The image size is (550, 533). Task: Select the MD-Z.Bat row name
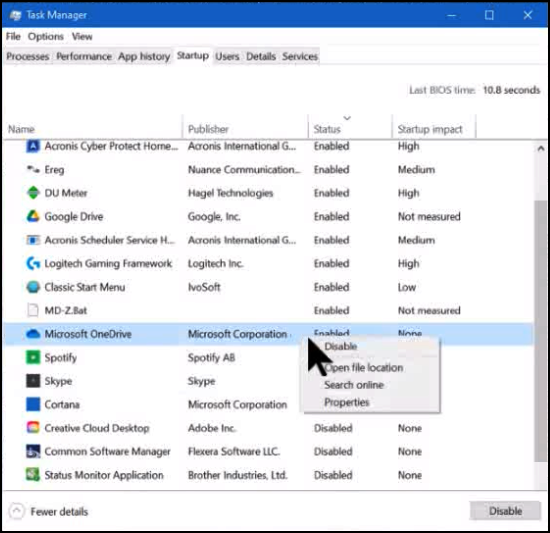66,310
